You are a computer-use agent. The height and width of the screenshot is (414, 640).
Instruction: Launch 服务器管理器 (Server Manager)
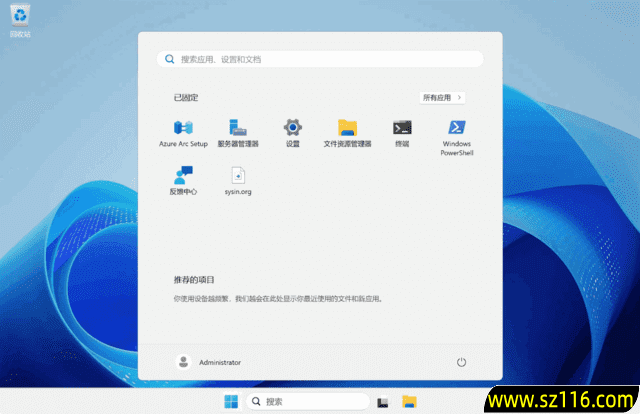pyautogui.click(x=238, y=128)
